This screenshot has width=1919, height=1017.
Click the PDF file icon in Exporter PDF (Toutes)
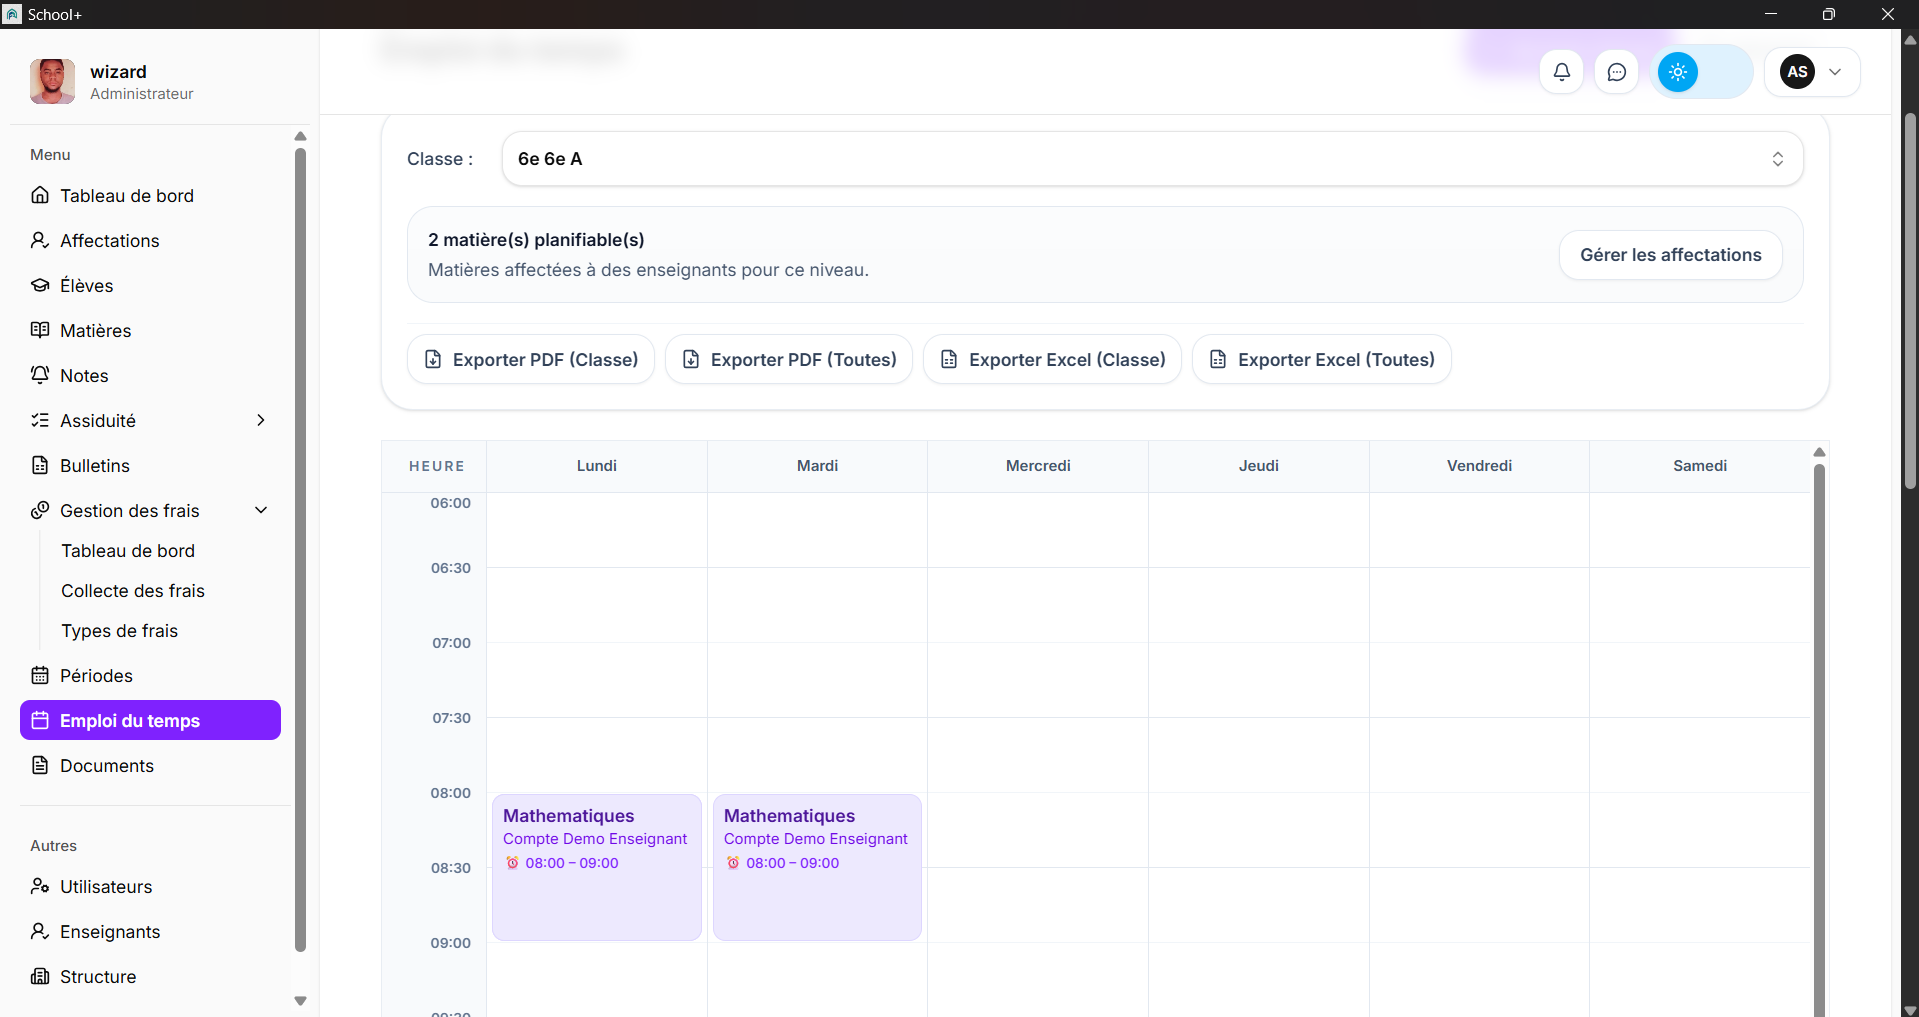(x=691, y=359)
